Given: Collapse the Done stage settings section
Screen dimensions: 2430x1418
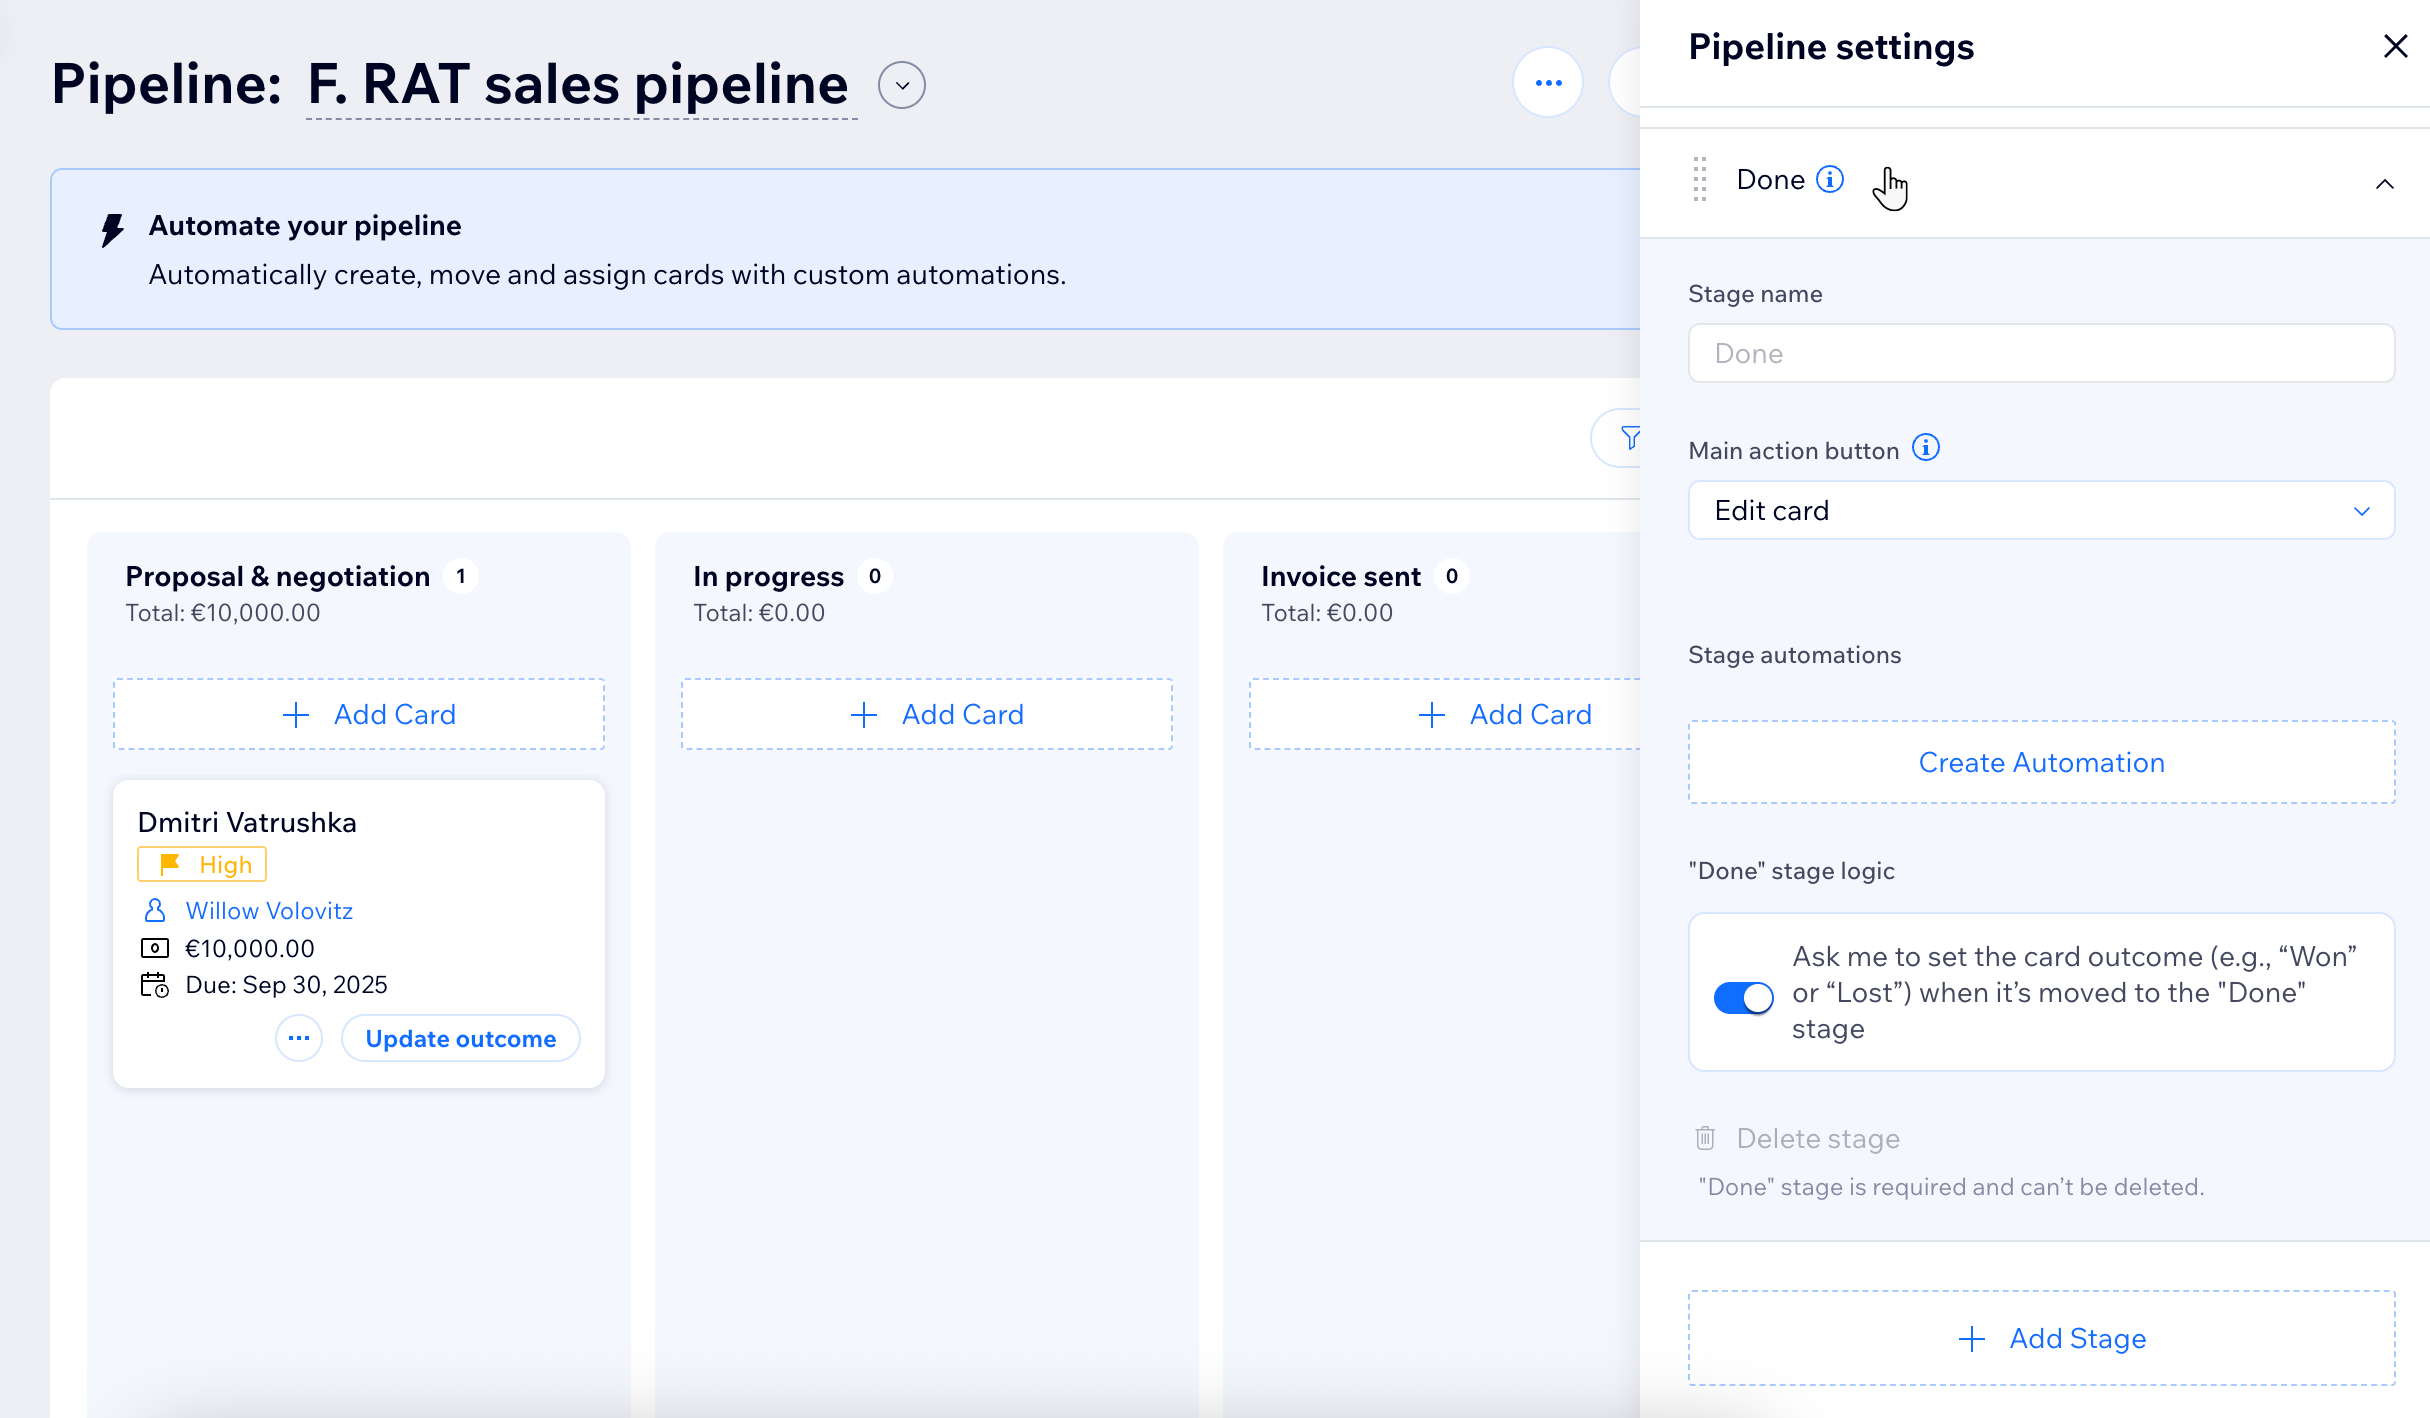Looking at the screenshot, I should click(x=2385, y=183).
